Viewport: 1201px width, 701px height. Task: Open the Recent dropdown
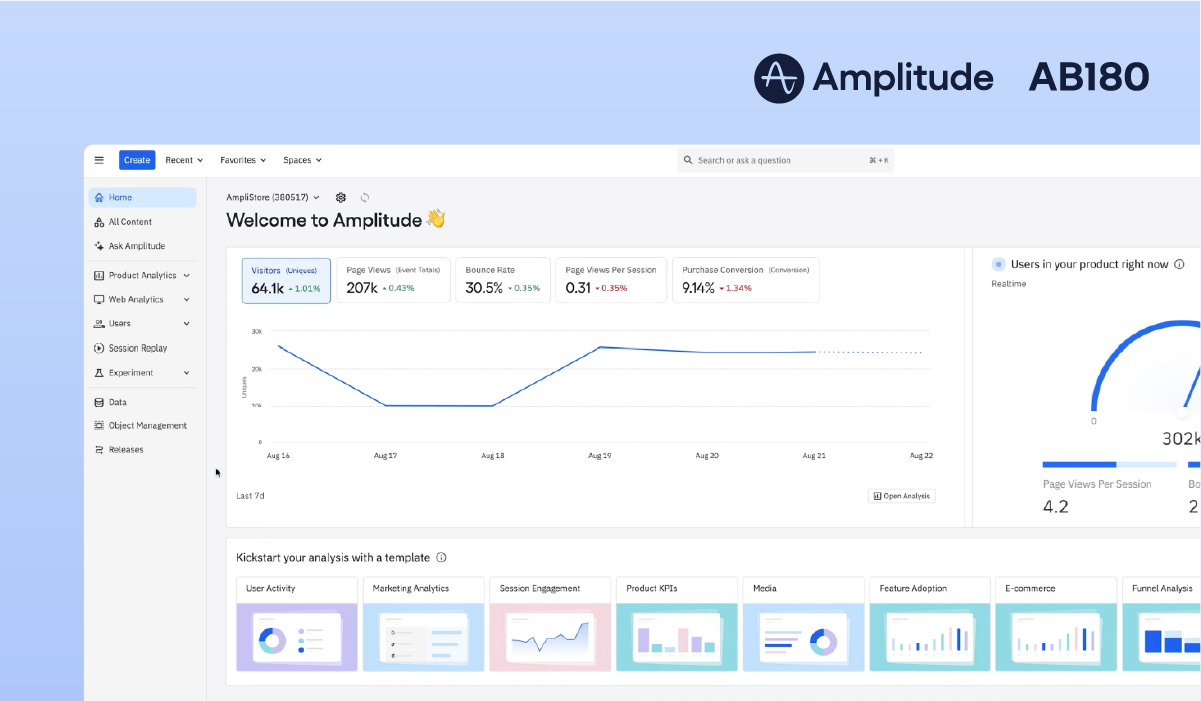click(x=184, y=160)
